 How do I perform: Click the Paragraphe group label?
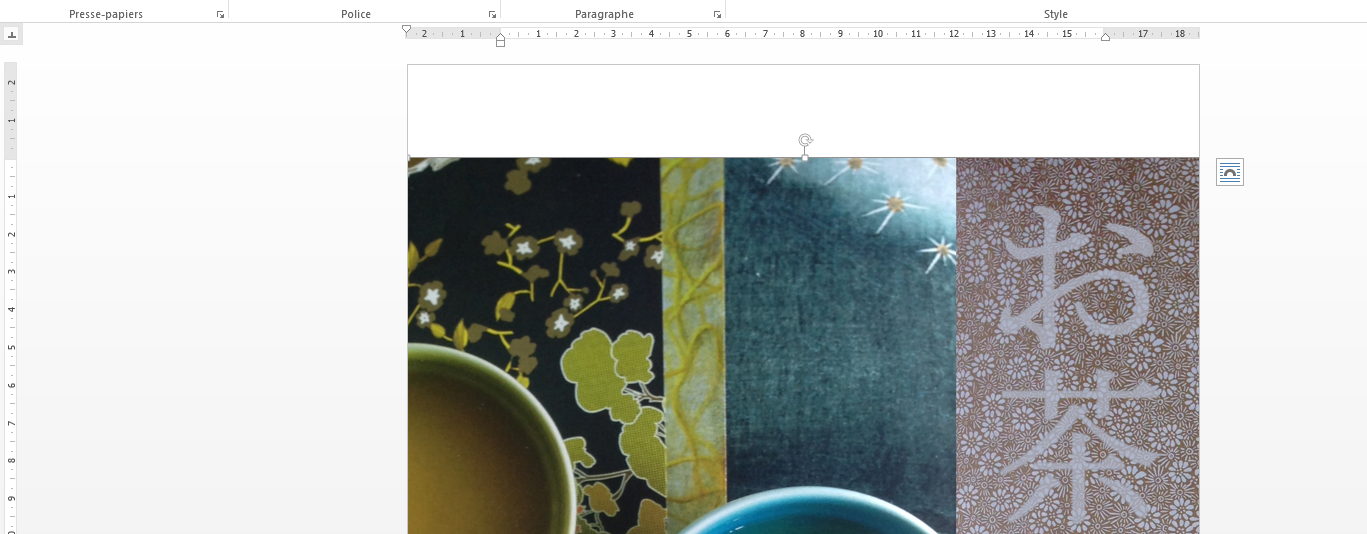604,15
